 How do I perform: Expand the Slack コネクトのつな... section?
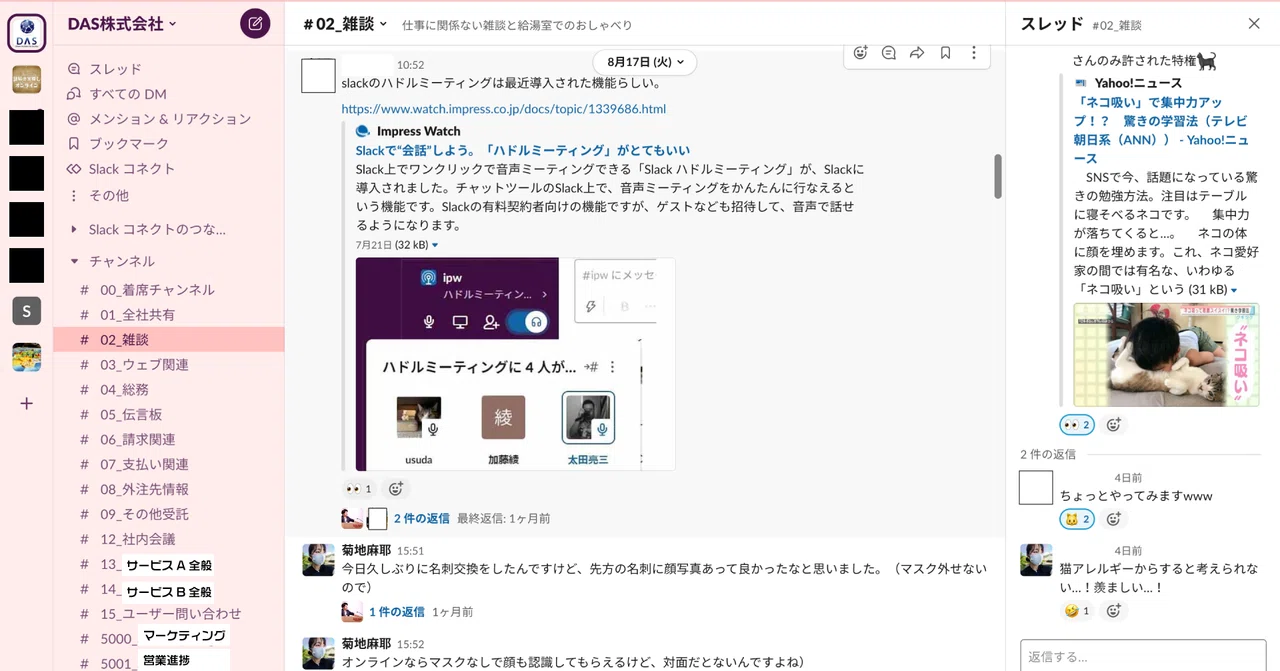tap(74, 229)
